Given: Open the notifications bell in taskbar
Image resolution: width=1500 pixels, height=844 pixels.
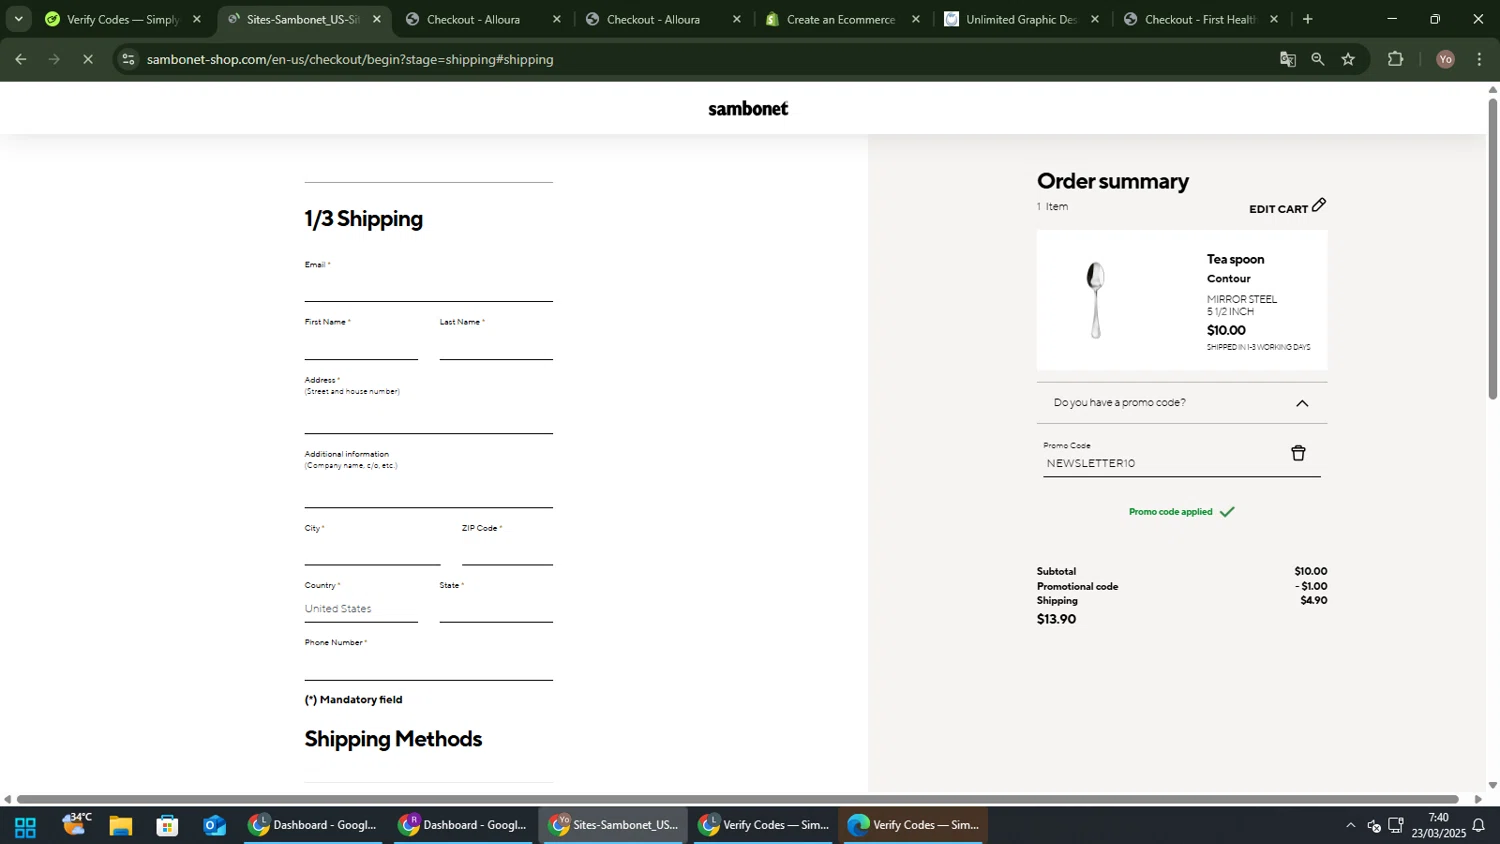Looking at the screenshot, I should point(1479,826).
